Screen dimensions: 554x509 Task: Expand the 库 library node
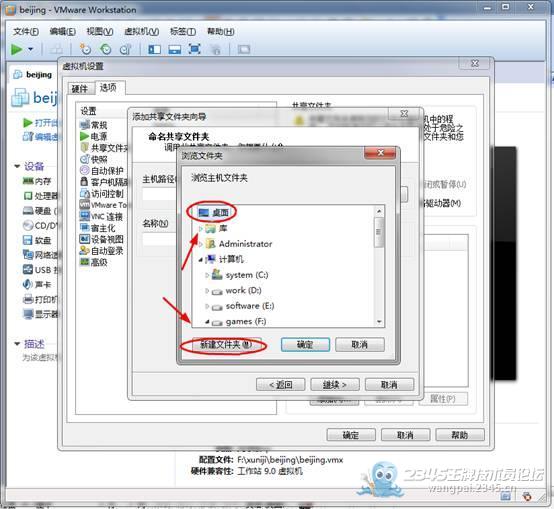pyautogui.click(x=201, y=229)
